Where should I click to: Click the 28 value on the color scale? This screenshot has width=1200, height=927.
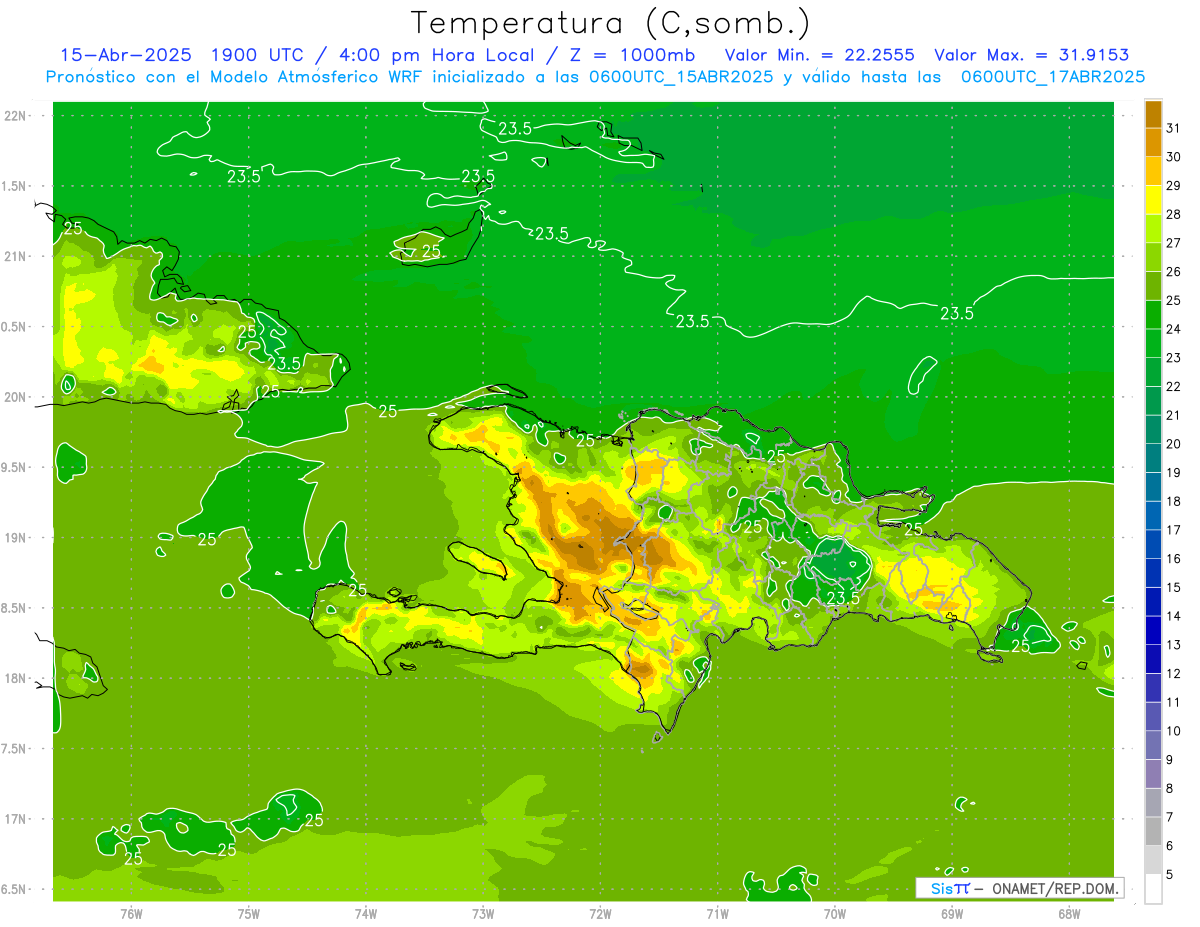coord(1174,215)
